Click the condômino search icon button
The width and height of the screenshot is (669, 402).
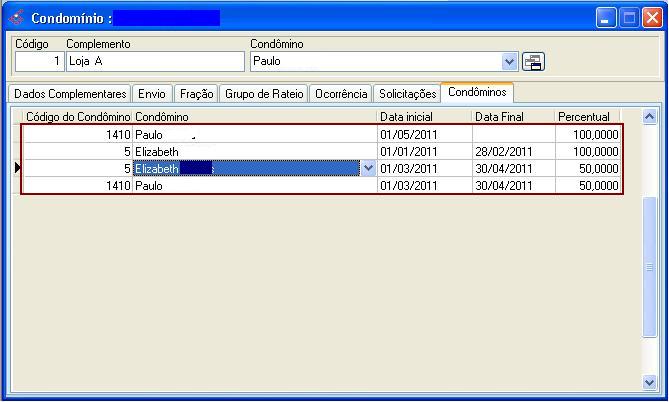533,62
